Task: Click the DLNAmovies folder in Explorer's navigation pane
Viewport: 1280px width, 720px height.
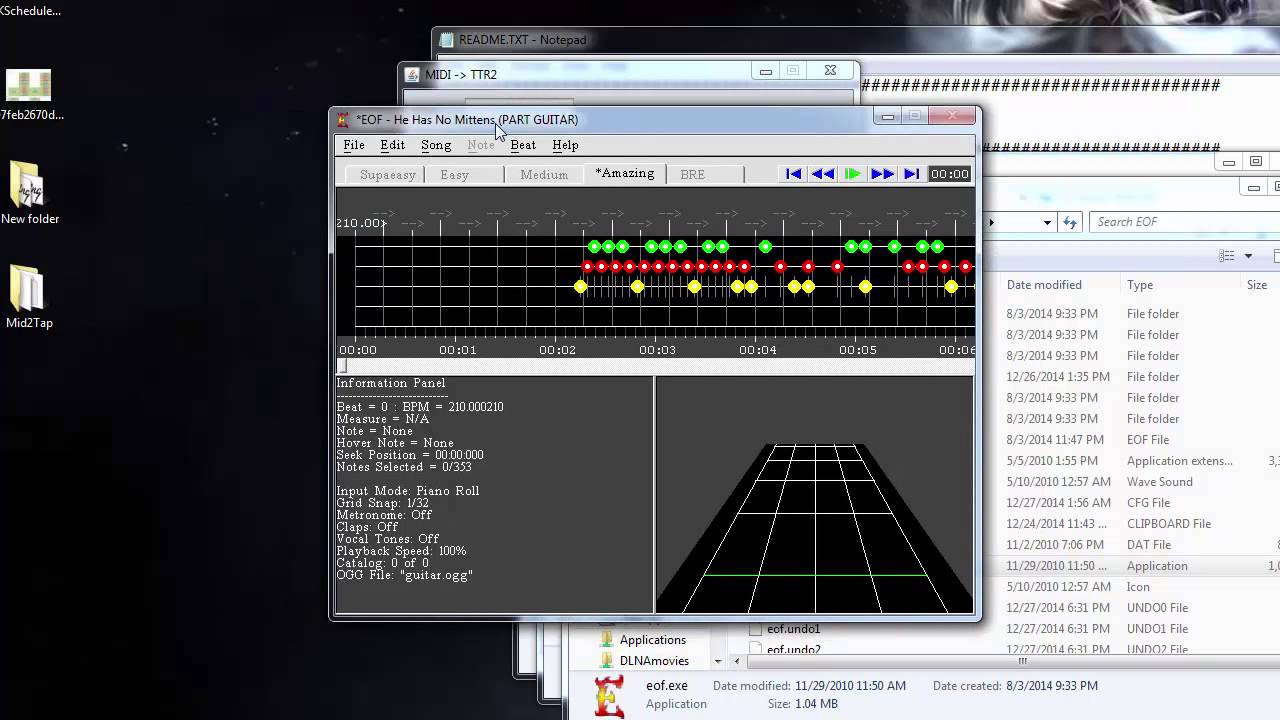Action: click(x=654, y=661)
